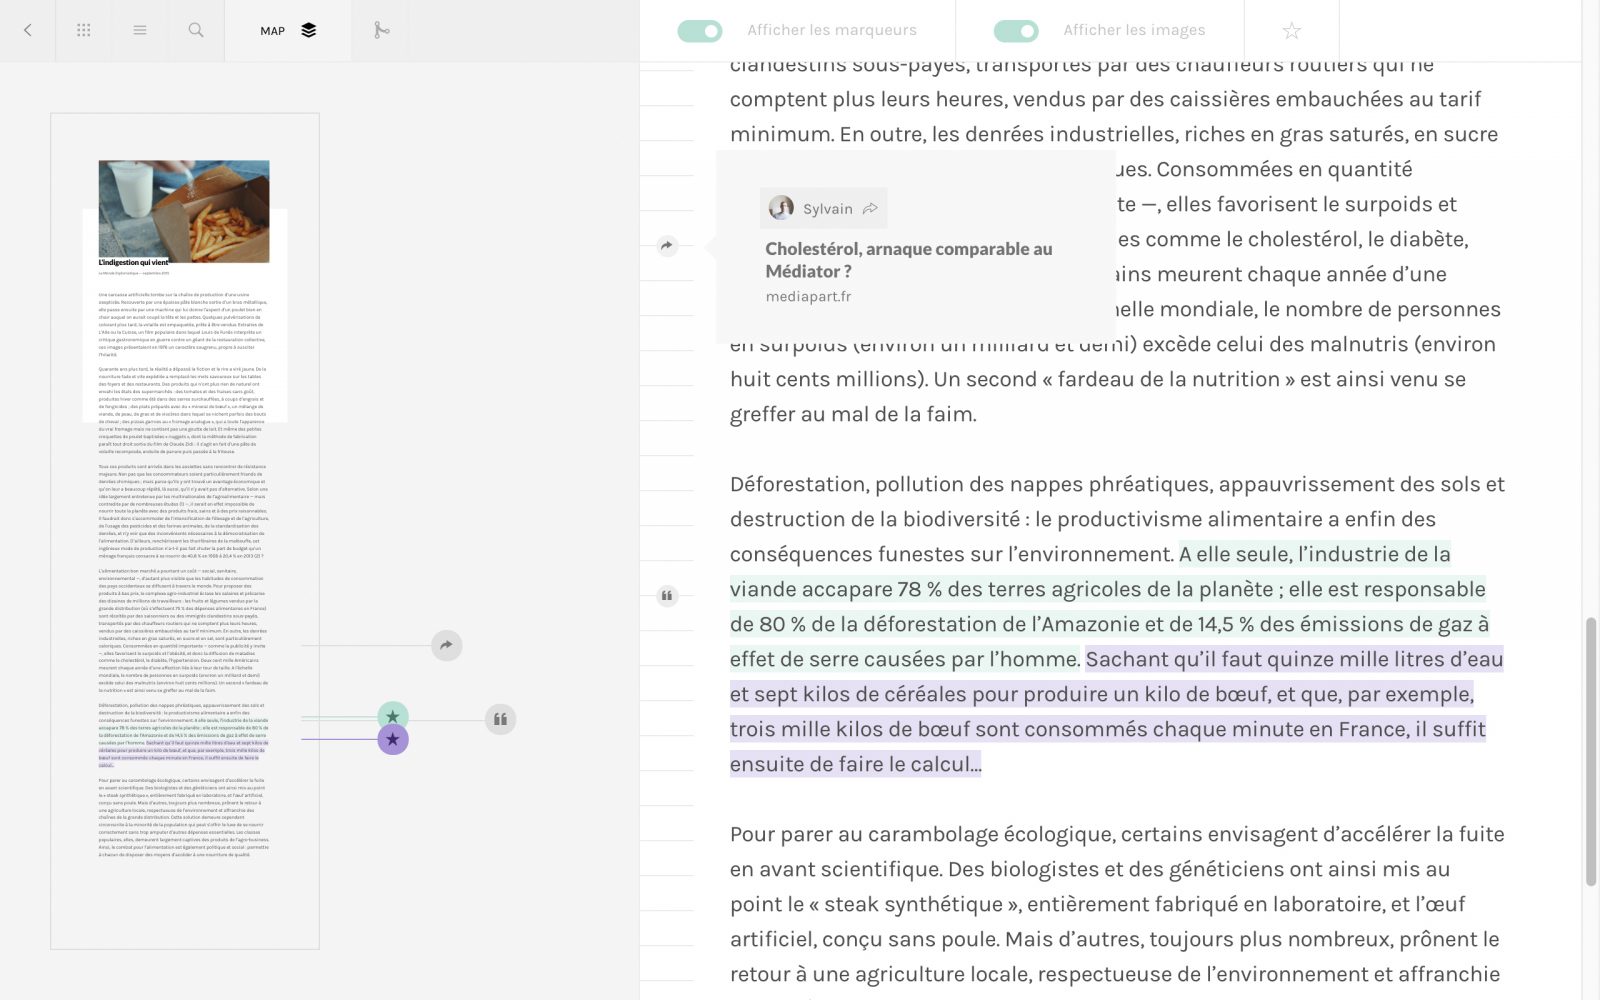Select the branch graph view icon

381,30
